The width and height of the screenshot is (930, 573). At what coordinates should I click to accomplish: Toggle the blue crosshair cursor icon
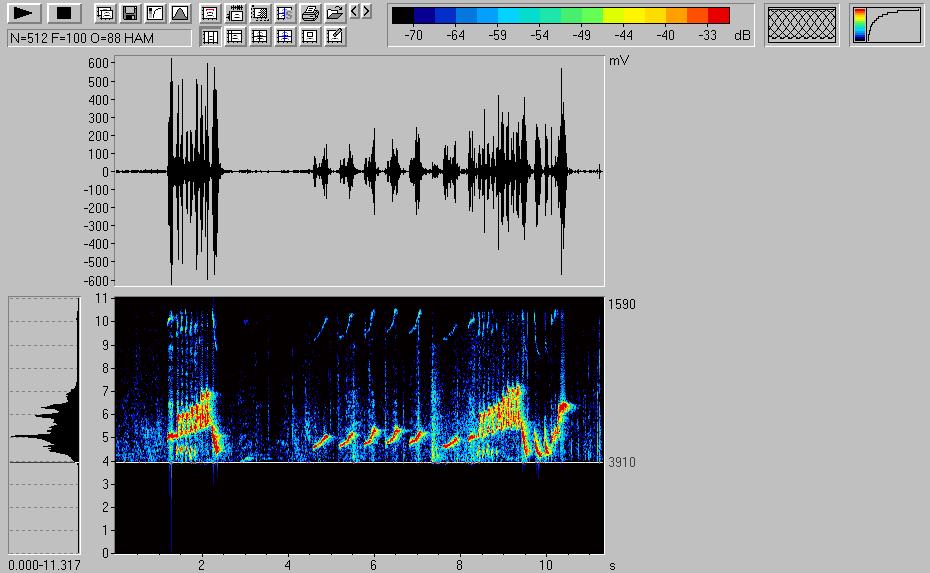pyautogui.click(x=285, y=37)
